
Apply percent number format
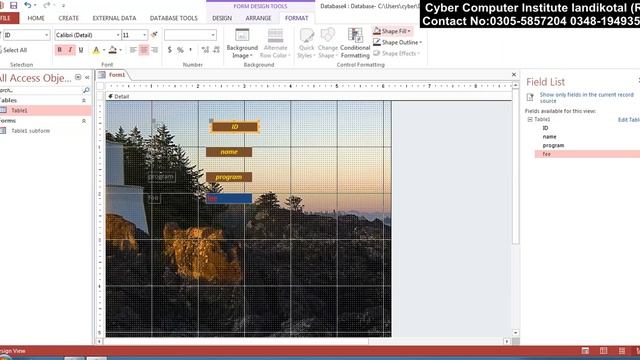coord(180,50)
